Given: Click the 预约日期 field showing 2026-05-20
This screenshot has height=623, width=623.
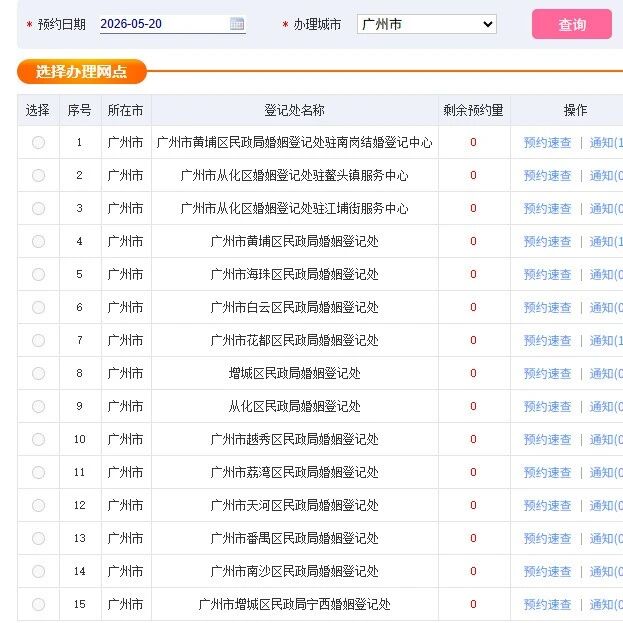Looking at the screenshot, I should tap(172, 24).
